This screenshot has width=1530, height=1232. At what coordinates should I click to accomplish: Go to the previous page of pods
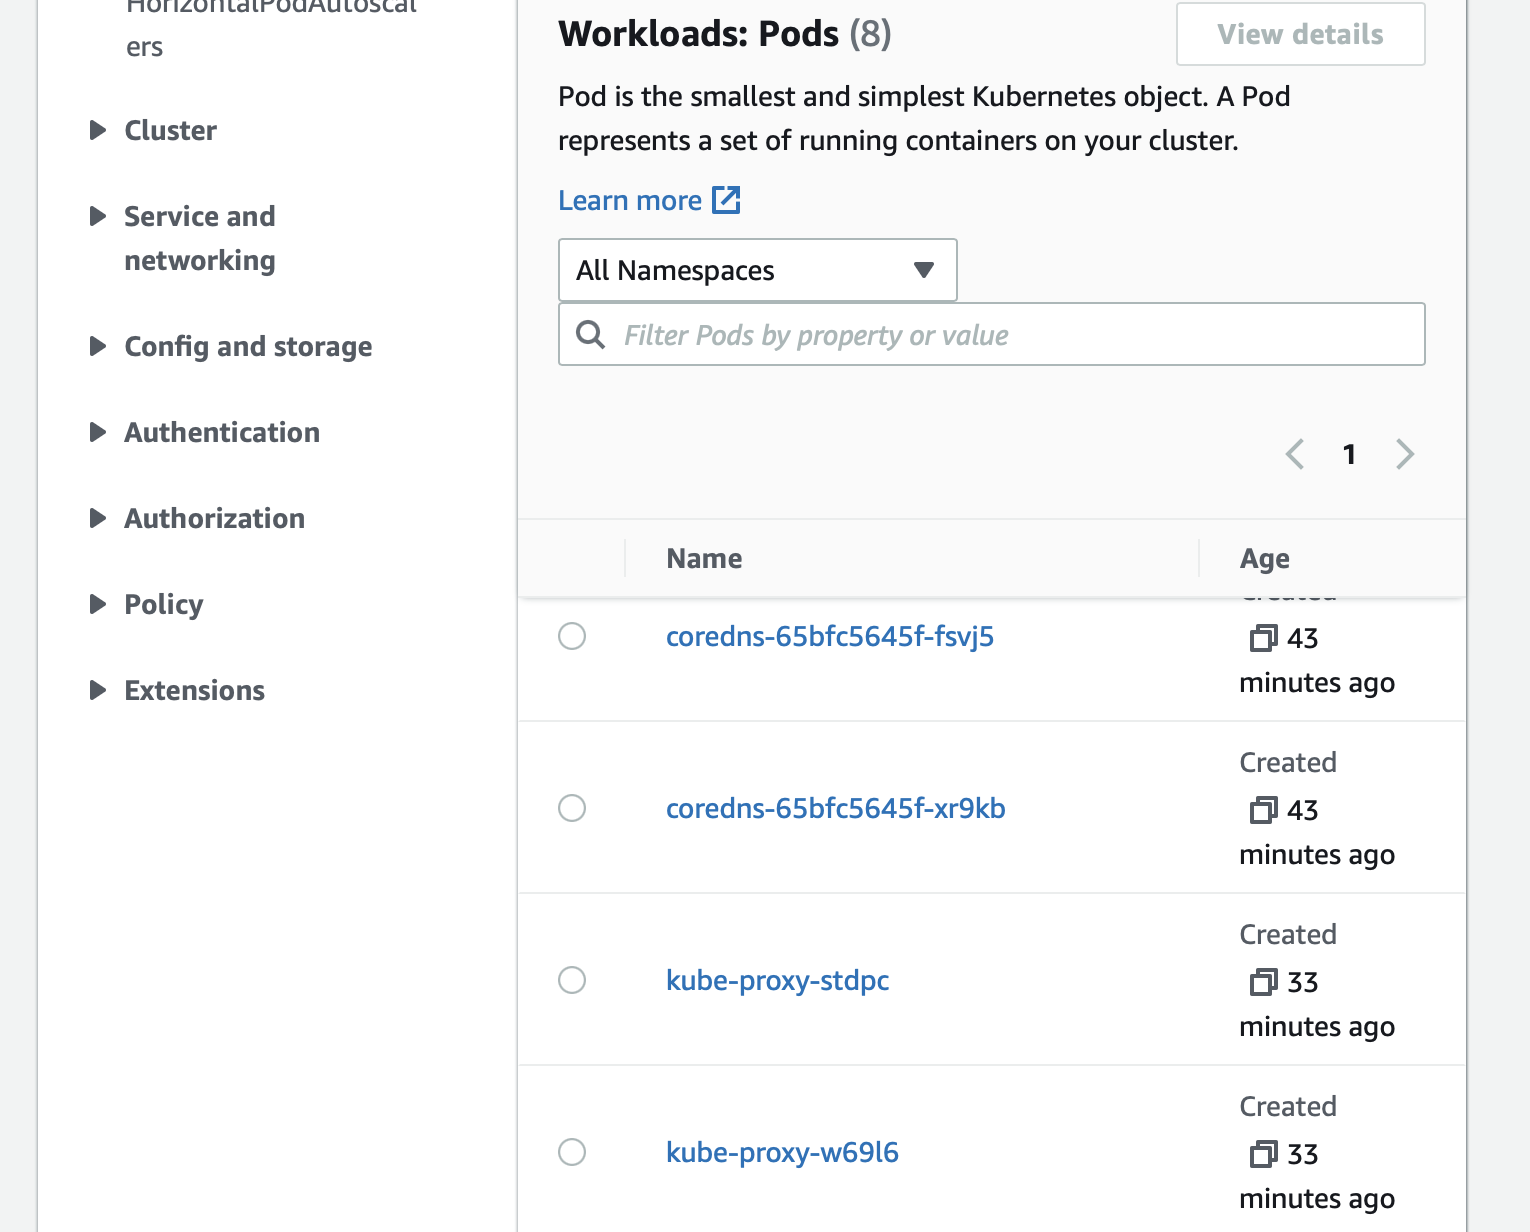point(1295,454)
